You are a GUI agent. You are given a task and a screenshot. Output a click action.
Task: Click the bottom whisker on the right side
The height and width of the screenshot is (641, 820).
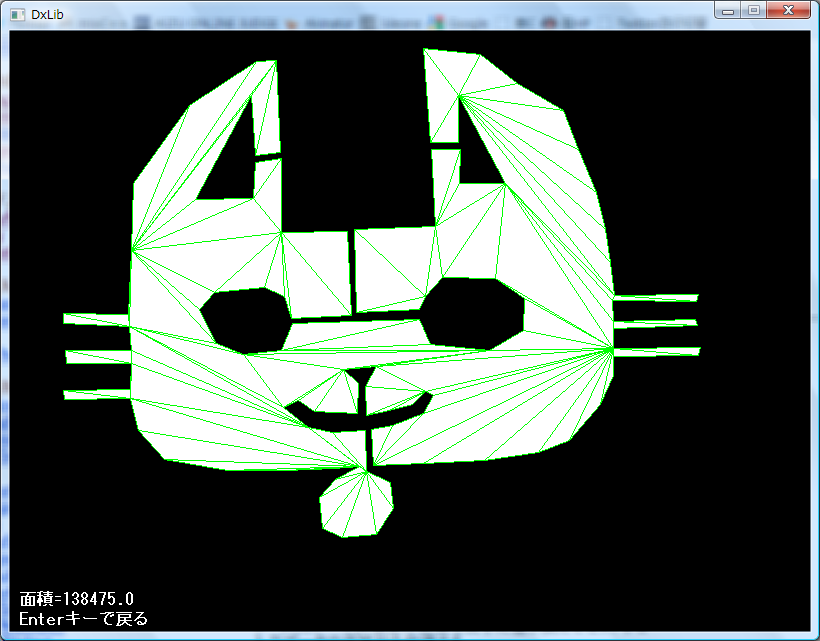(657, 351)
